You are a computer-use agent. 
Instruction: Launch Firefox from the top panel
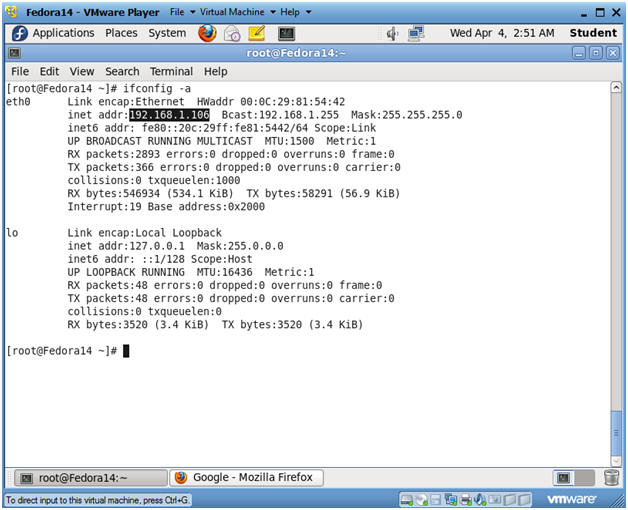point(207,33)
